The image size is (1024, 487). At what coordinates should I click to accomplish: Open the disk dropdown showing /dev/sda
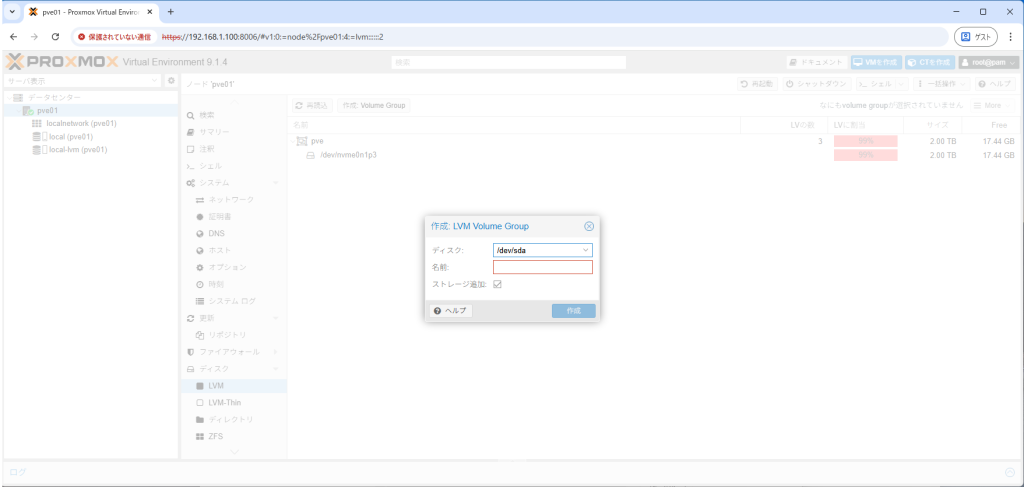(585, 250)
